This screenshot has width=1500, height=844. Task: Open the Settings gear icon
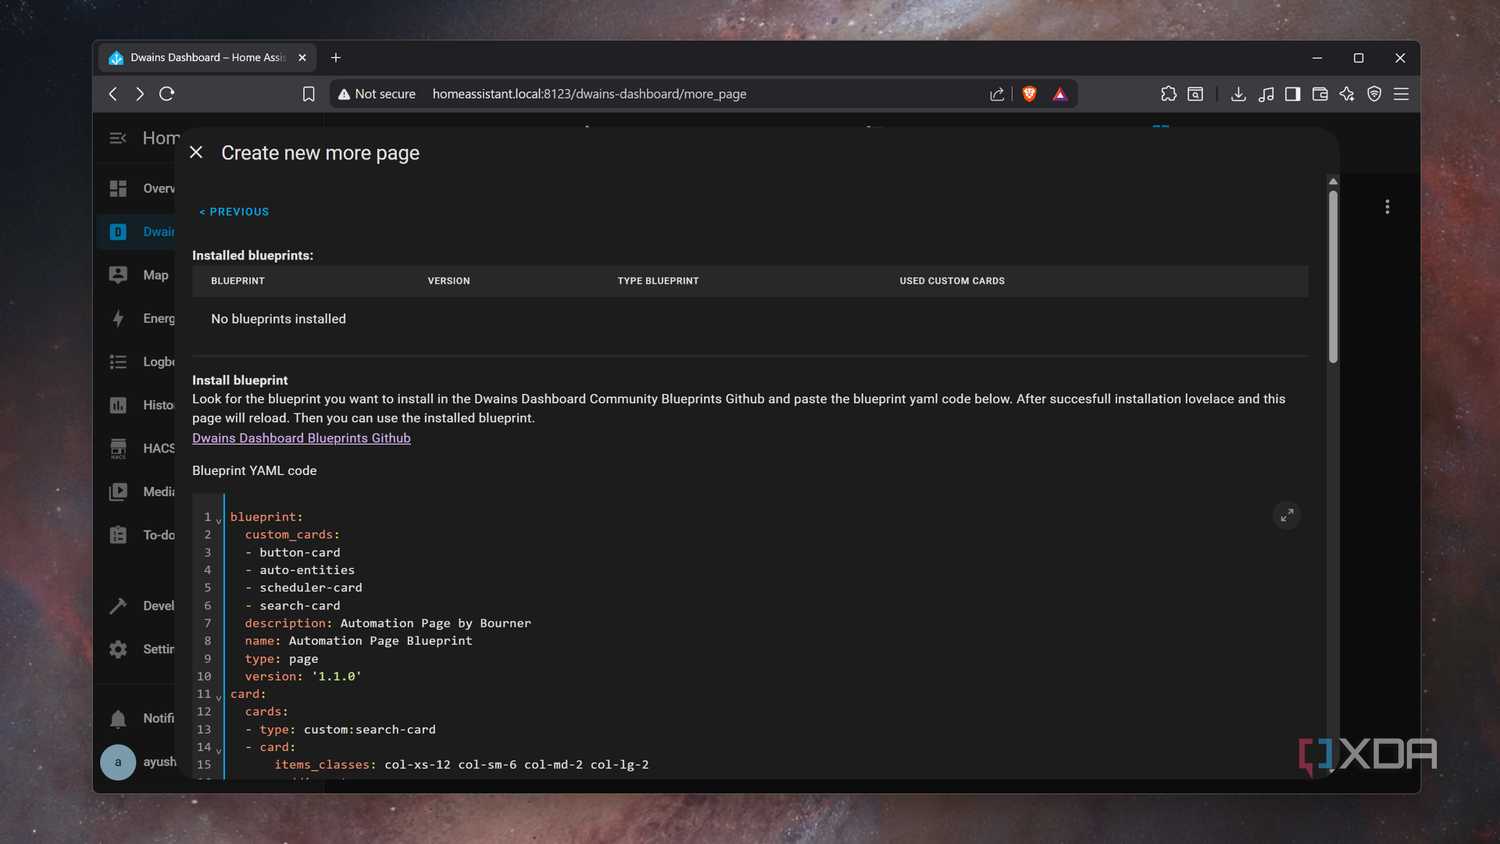pyautogui.click(x=118, y=649)
